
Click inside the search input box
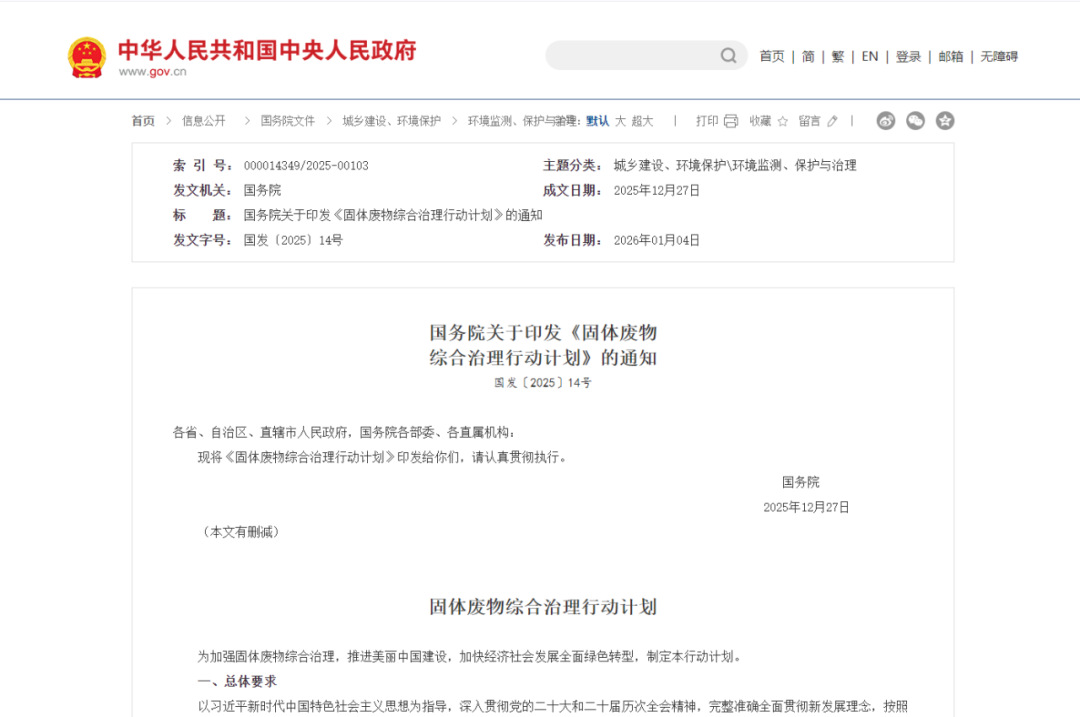(630, 55)
